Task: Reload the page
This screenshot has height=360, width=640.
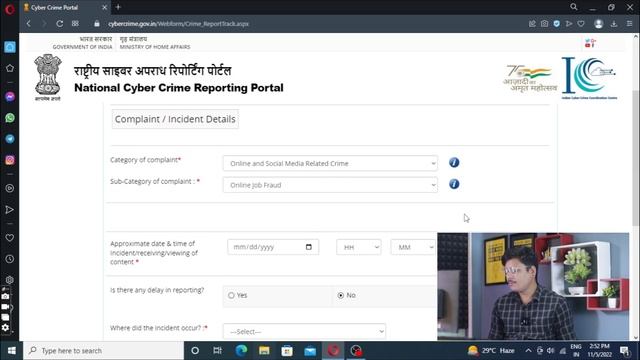Action: pyautogui.click(x=60, y=24)
